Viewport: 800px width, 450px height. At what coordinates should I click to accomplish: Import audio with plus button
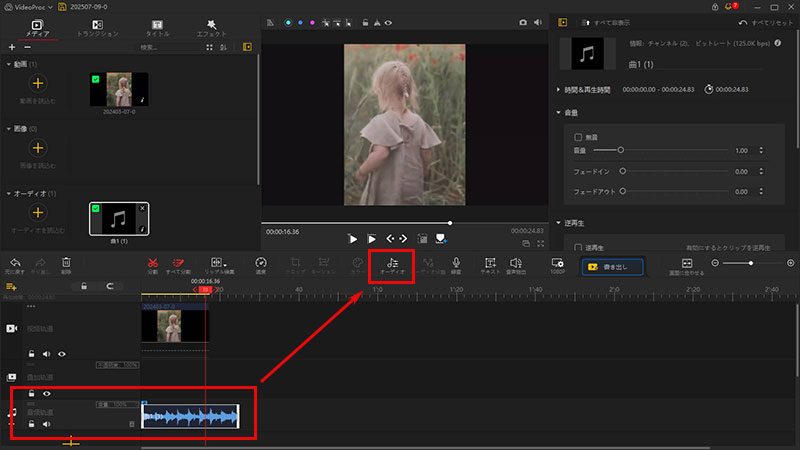(38, 212)
